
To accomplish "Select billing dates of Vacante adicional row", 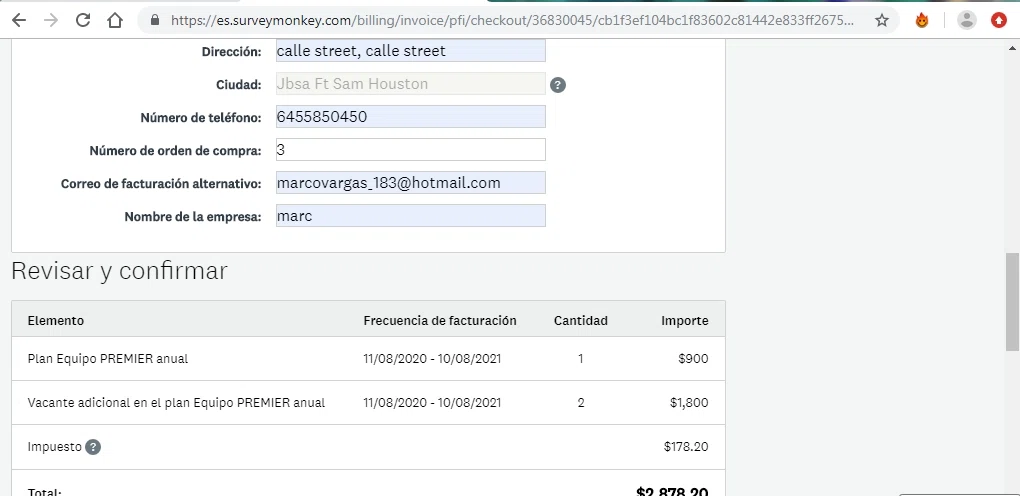I will click(432, 403).
